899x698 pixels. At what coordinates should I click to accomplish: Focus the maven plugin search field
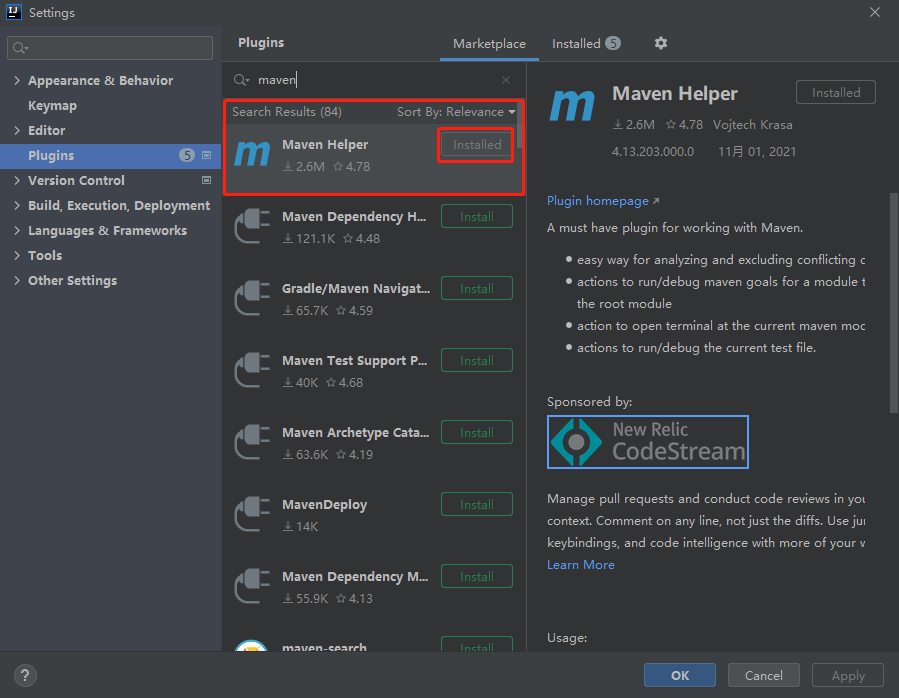(373, 80)
